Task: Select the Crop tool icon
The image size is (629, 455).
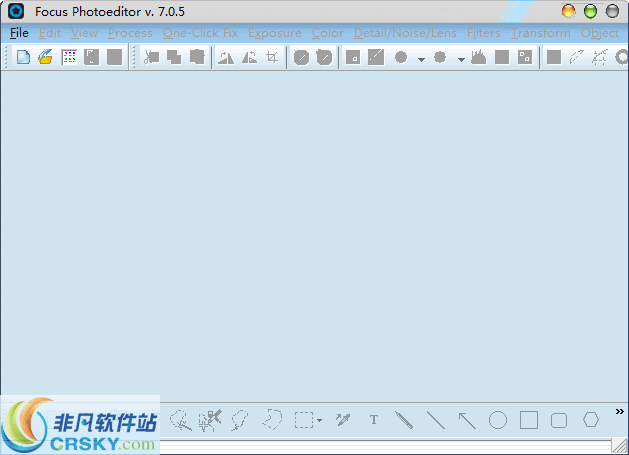Action: coord(271,57)
